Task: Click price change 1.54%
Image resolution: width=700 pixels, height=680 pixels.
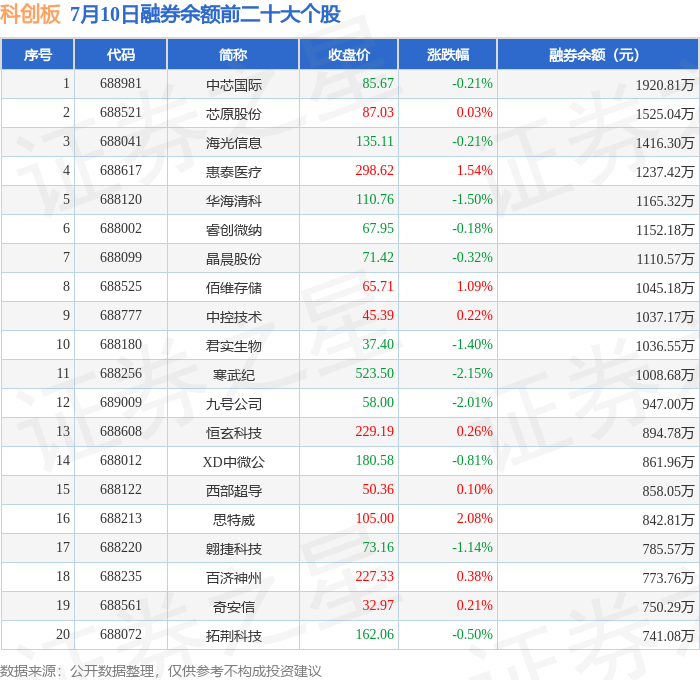Action: click(x=474, y=170)
